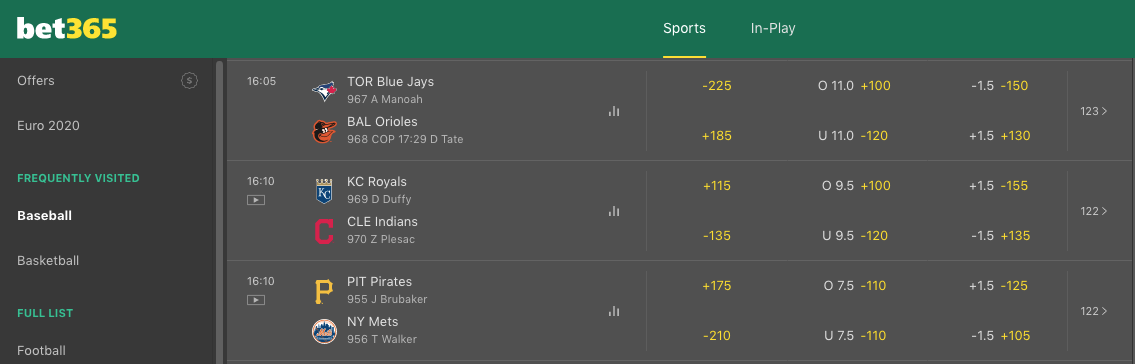Screen dimensions: 1135x364
Task: Click live stream icon under KC Royals time
Action: click(x=256, y=200)
